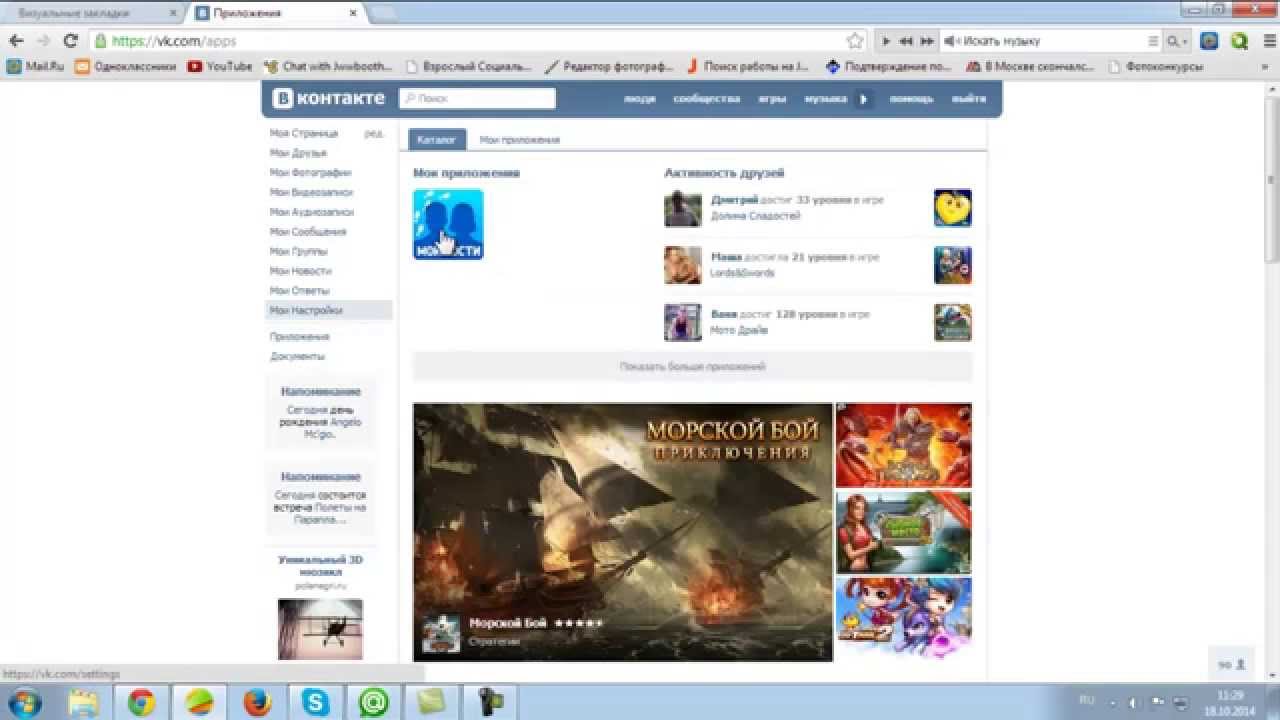Click the biplane ad image

click(320, 629)
